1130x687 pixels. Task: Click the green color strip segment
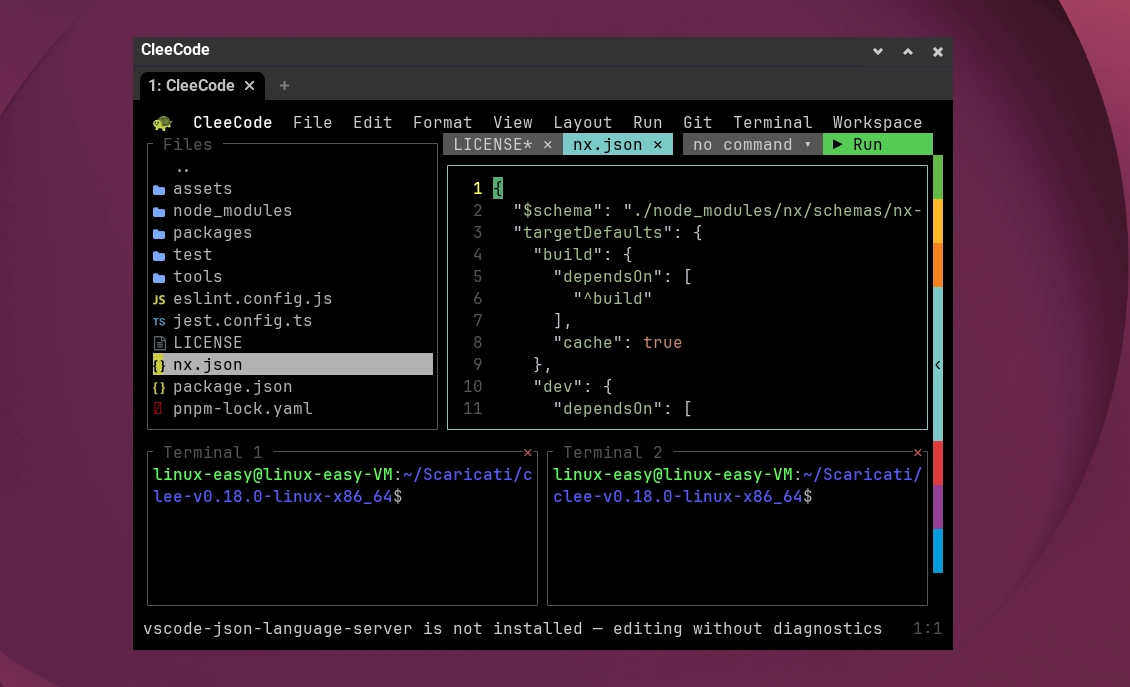point(938,177)
